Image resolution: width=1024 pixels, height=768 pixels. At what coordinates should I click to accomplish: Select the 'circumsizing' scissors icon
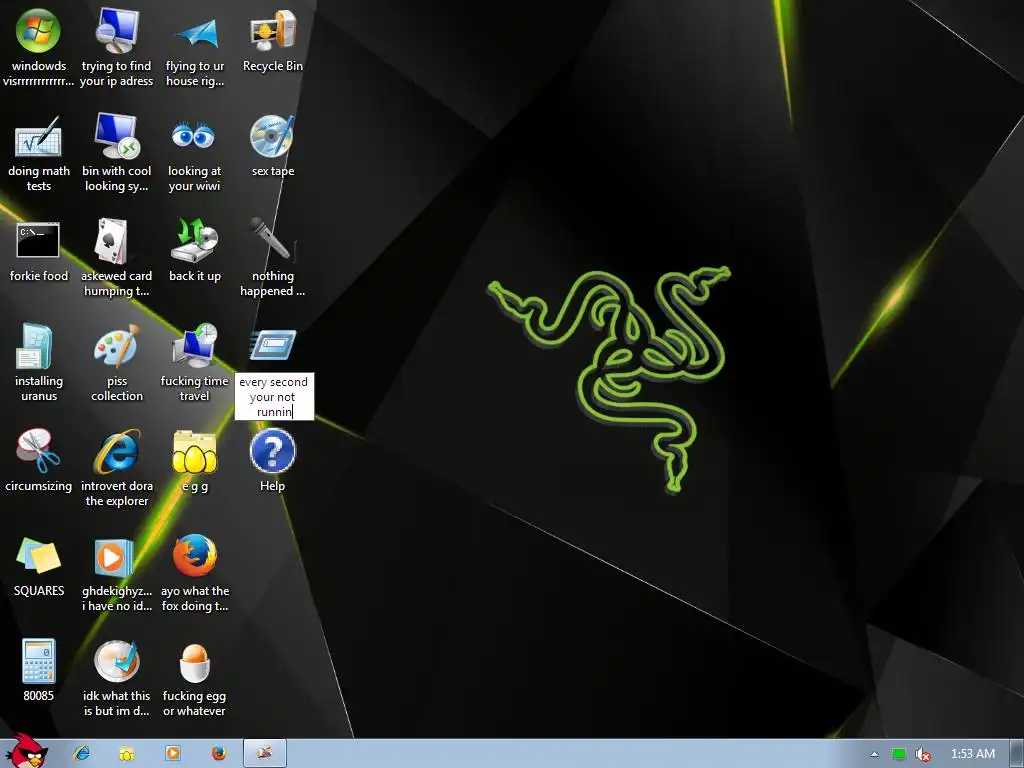coord(39,451)
